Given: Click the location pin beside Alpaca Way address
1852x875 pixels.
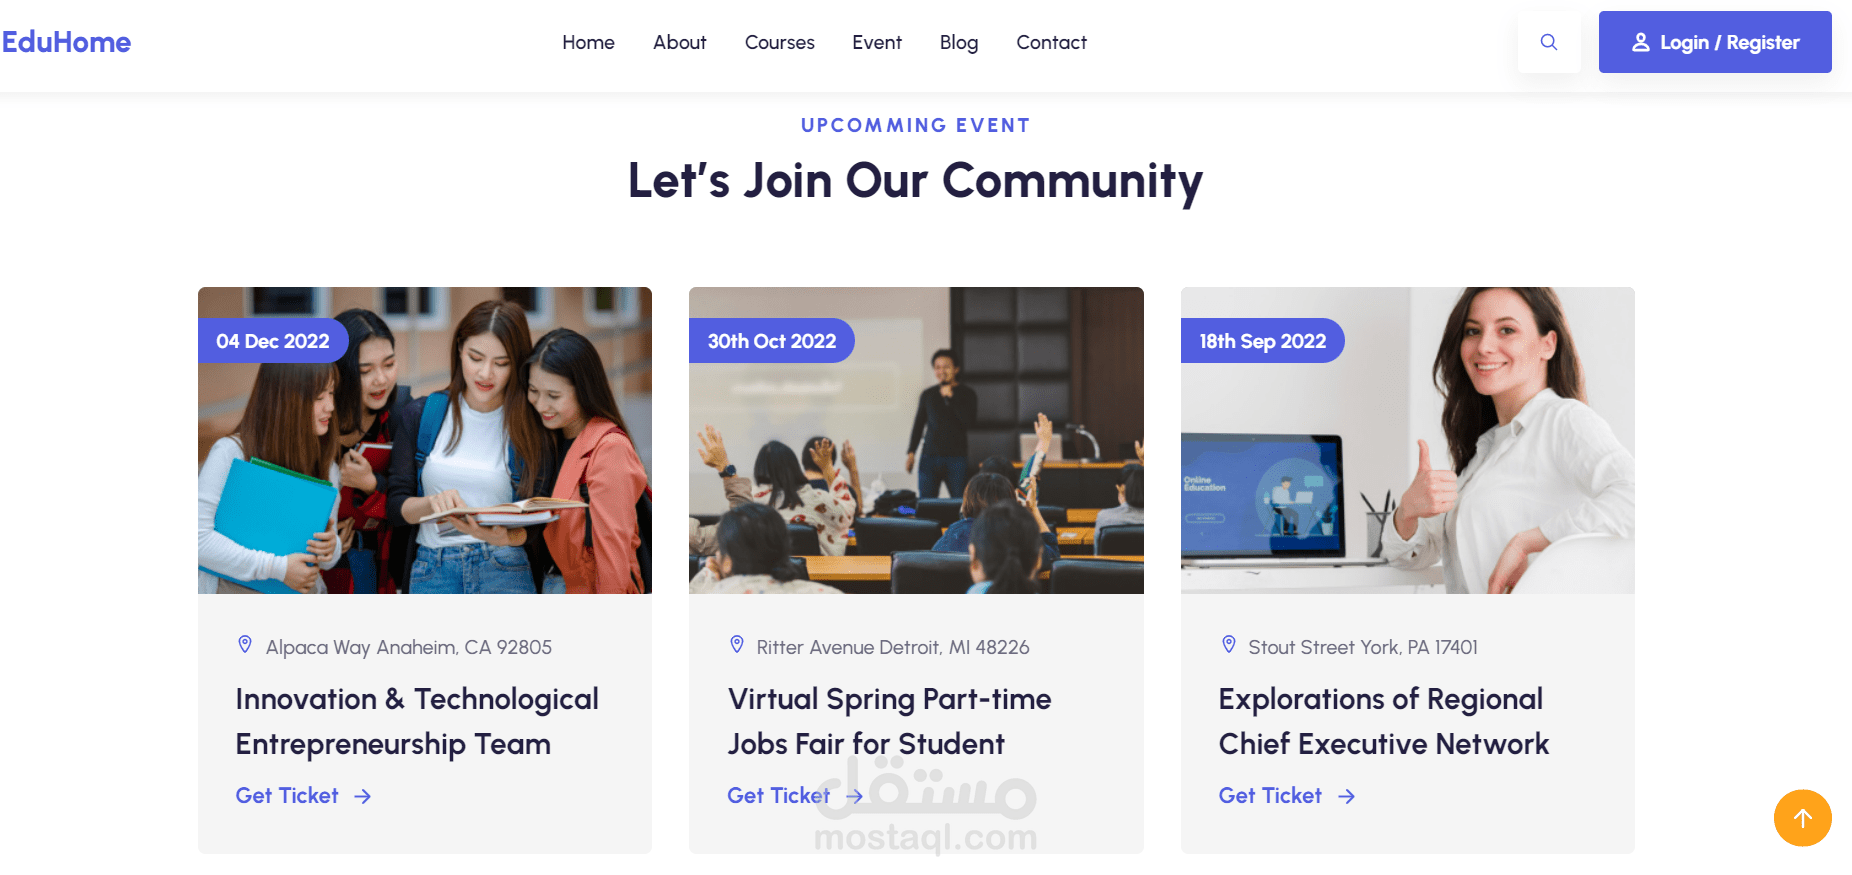Looking at the screenshot, I should point(245,645).
